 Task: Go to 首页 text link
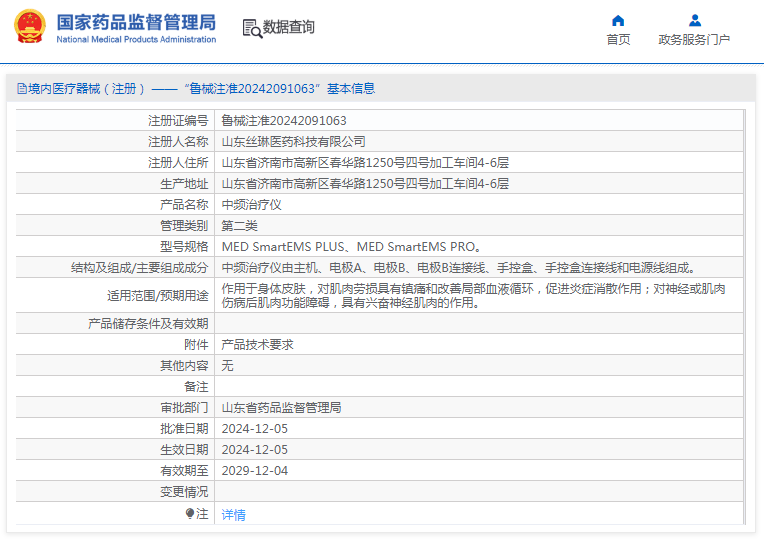618,39
